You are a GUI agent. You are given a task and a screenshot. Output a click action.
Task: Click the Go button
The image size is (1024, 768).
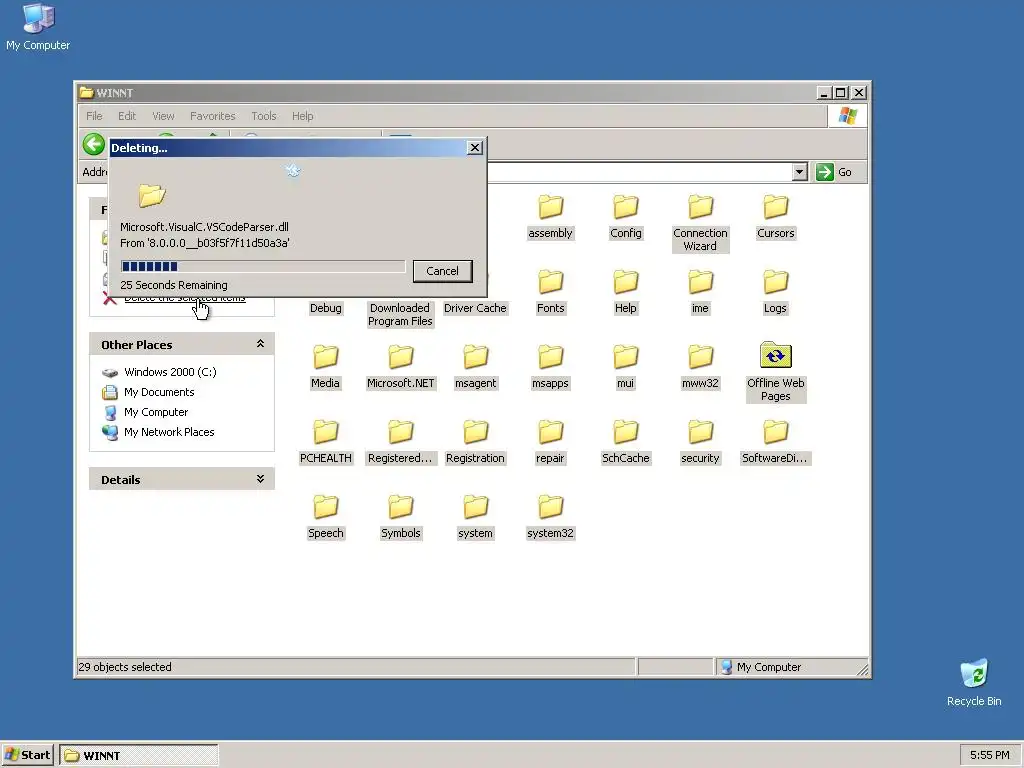(835, 172)
